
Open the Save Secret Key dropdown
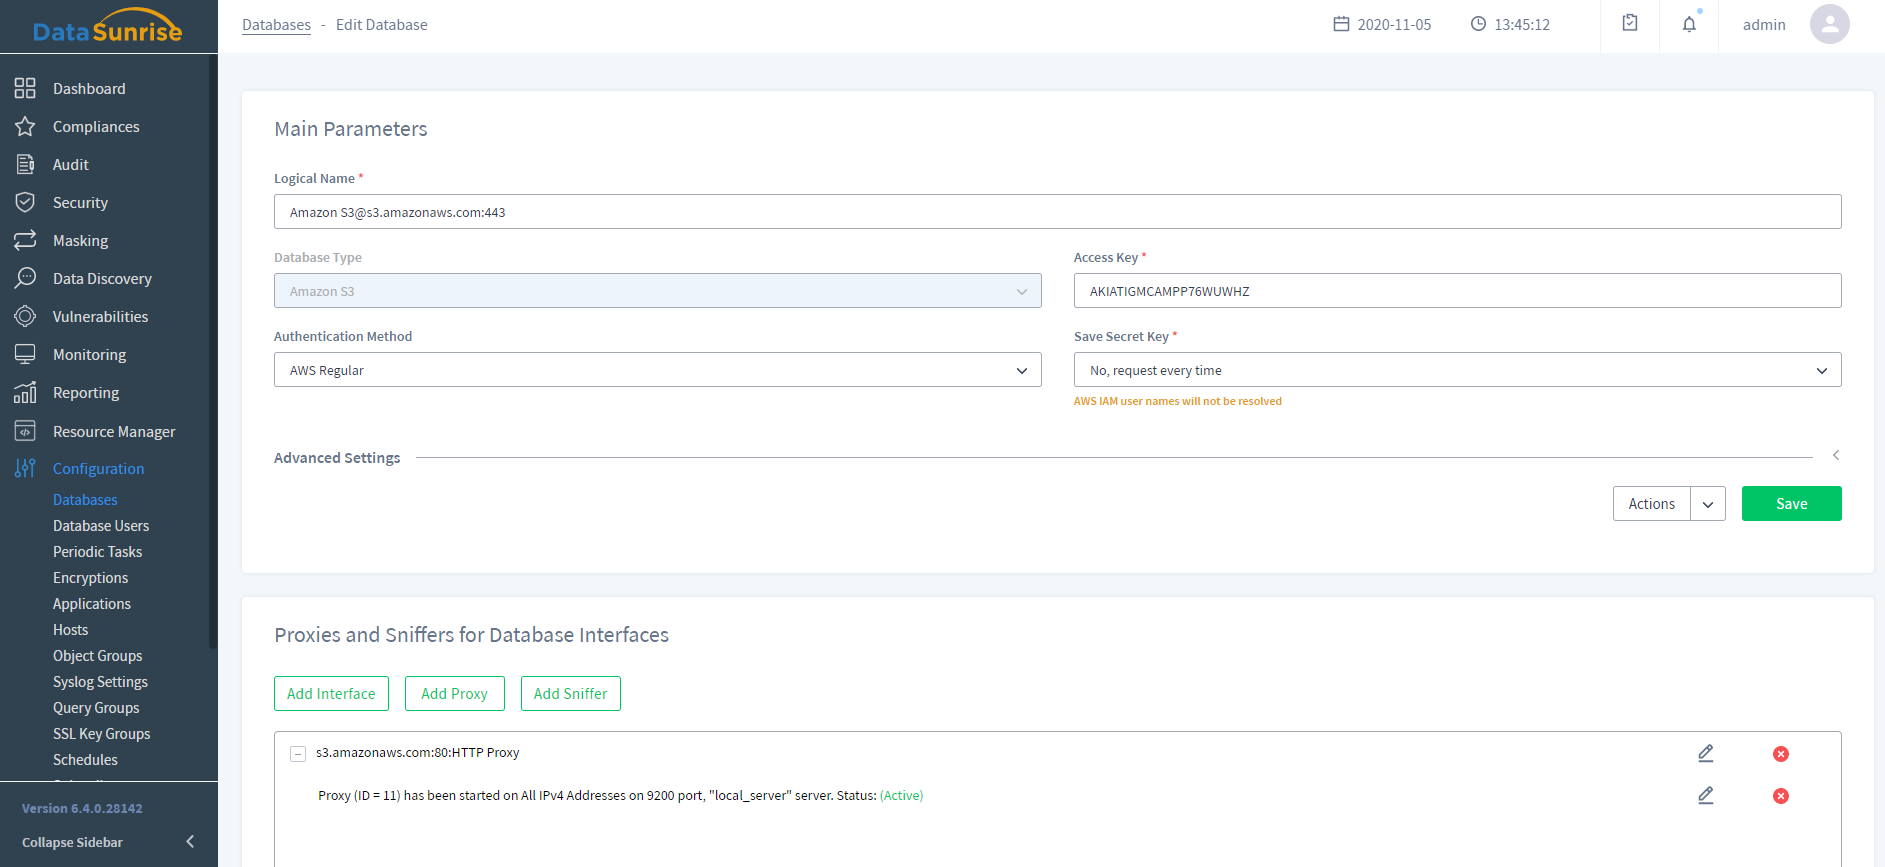pos(1457,370)
